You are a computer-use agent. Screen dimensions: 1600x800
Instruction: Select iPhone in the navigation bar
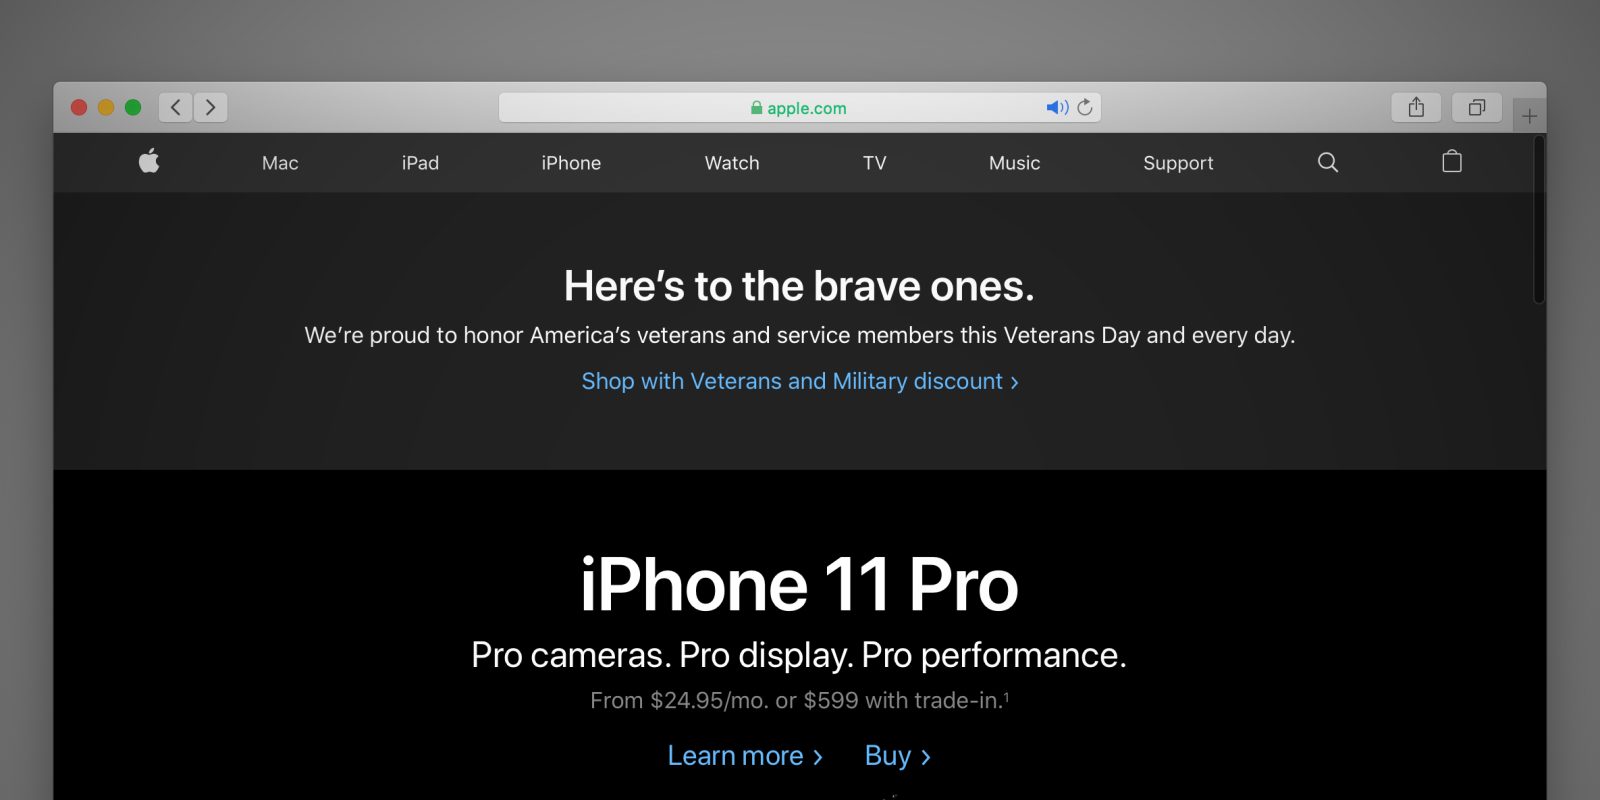pos(571,163)
